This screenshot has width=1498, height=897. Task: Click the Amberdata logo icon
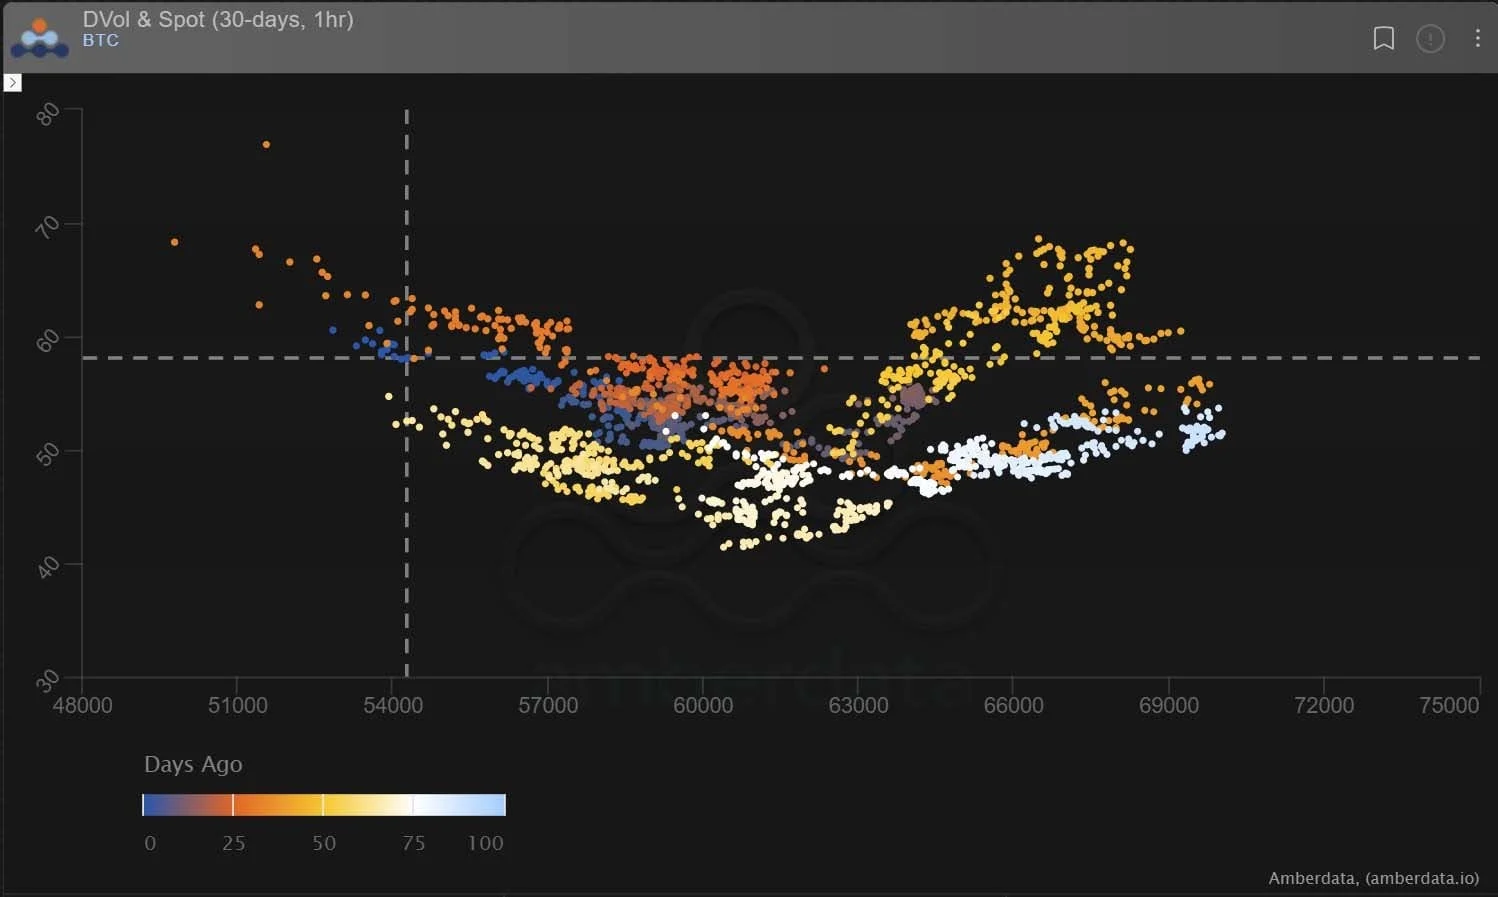coord(40,37)
